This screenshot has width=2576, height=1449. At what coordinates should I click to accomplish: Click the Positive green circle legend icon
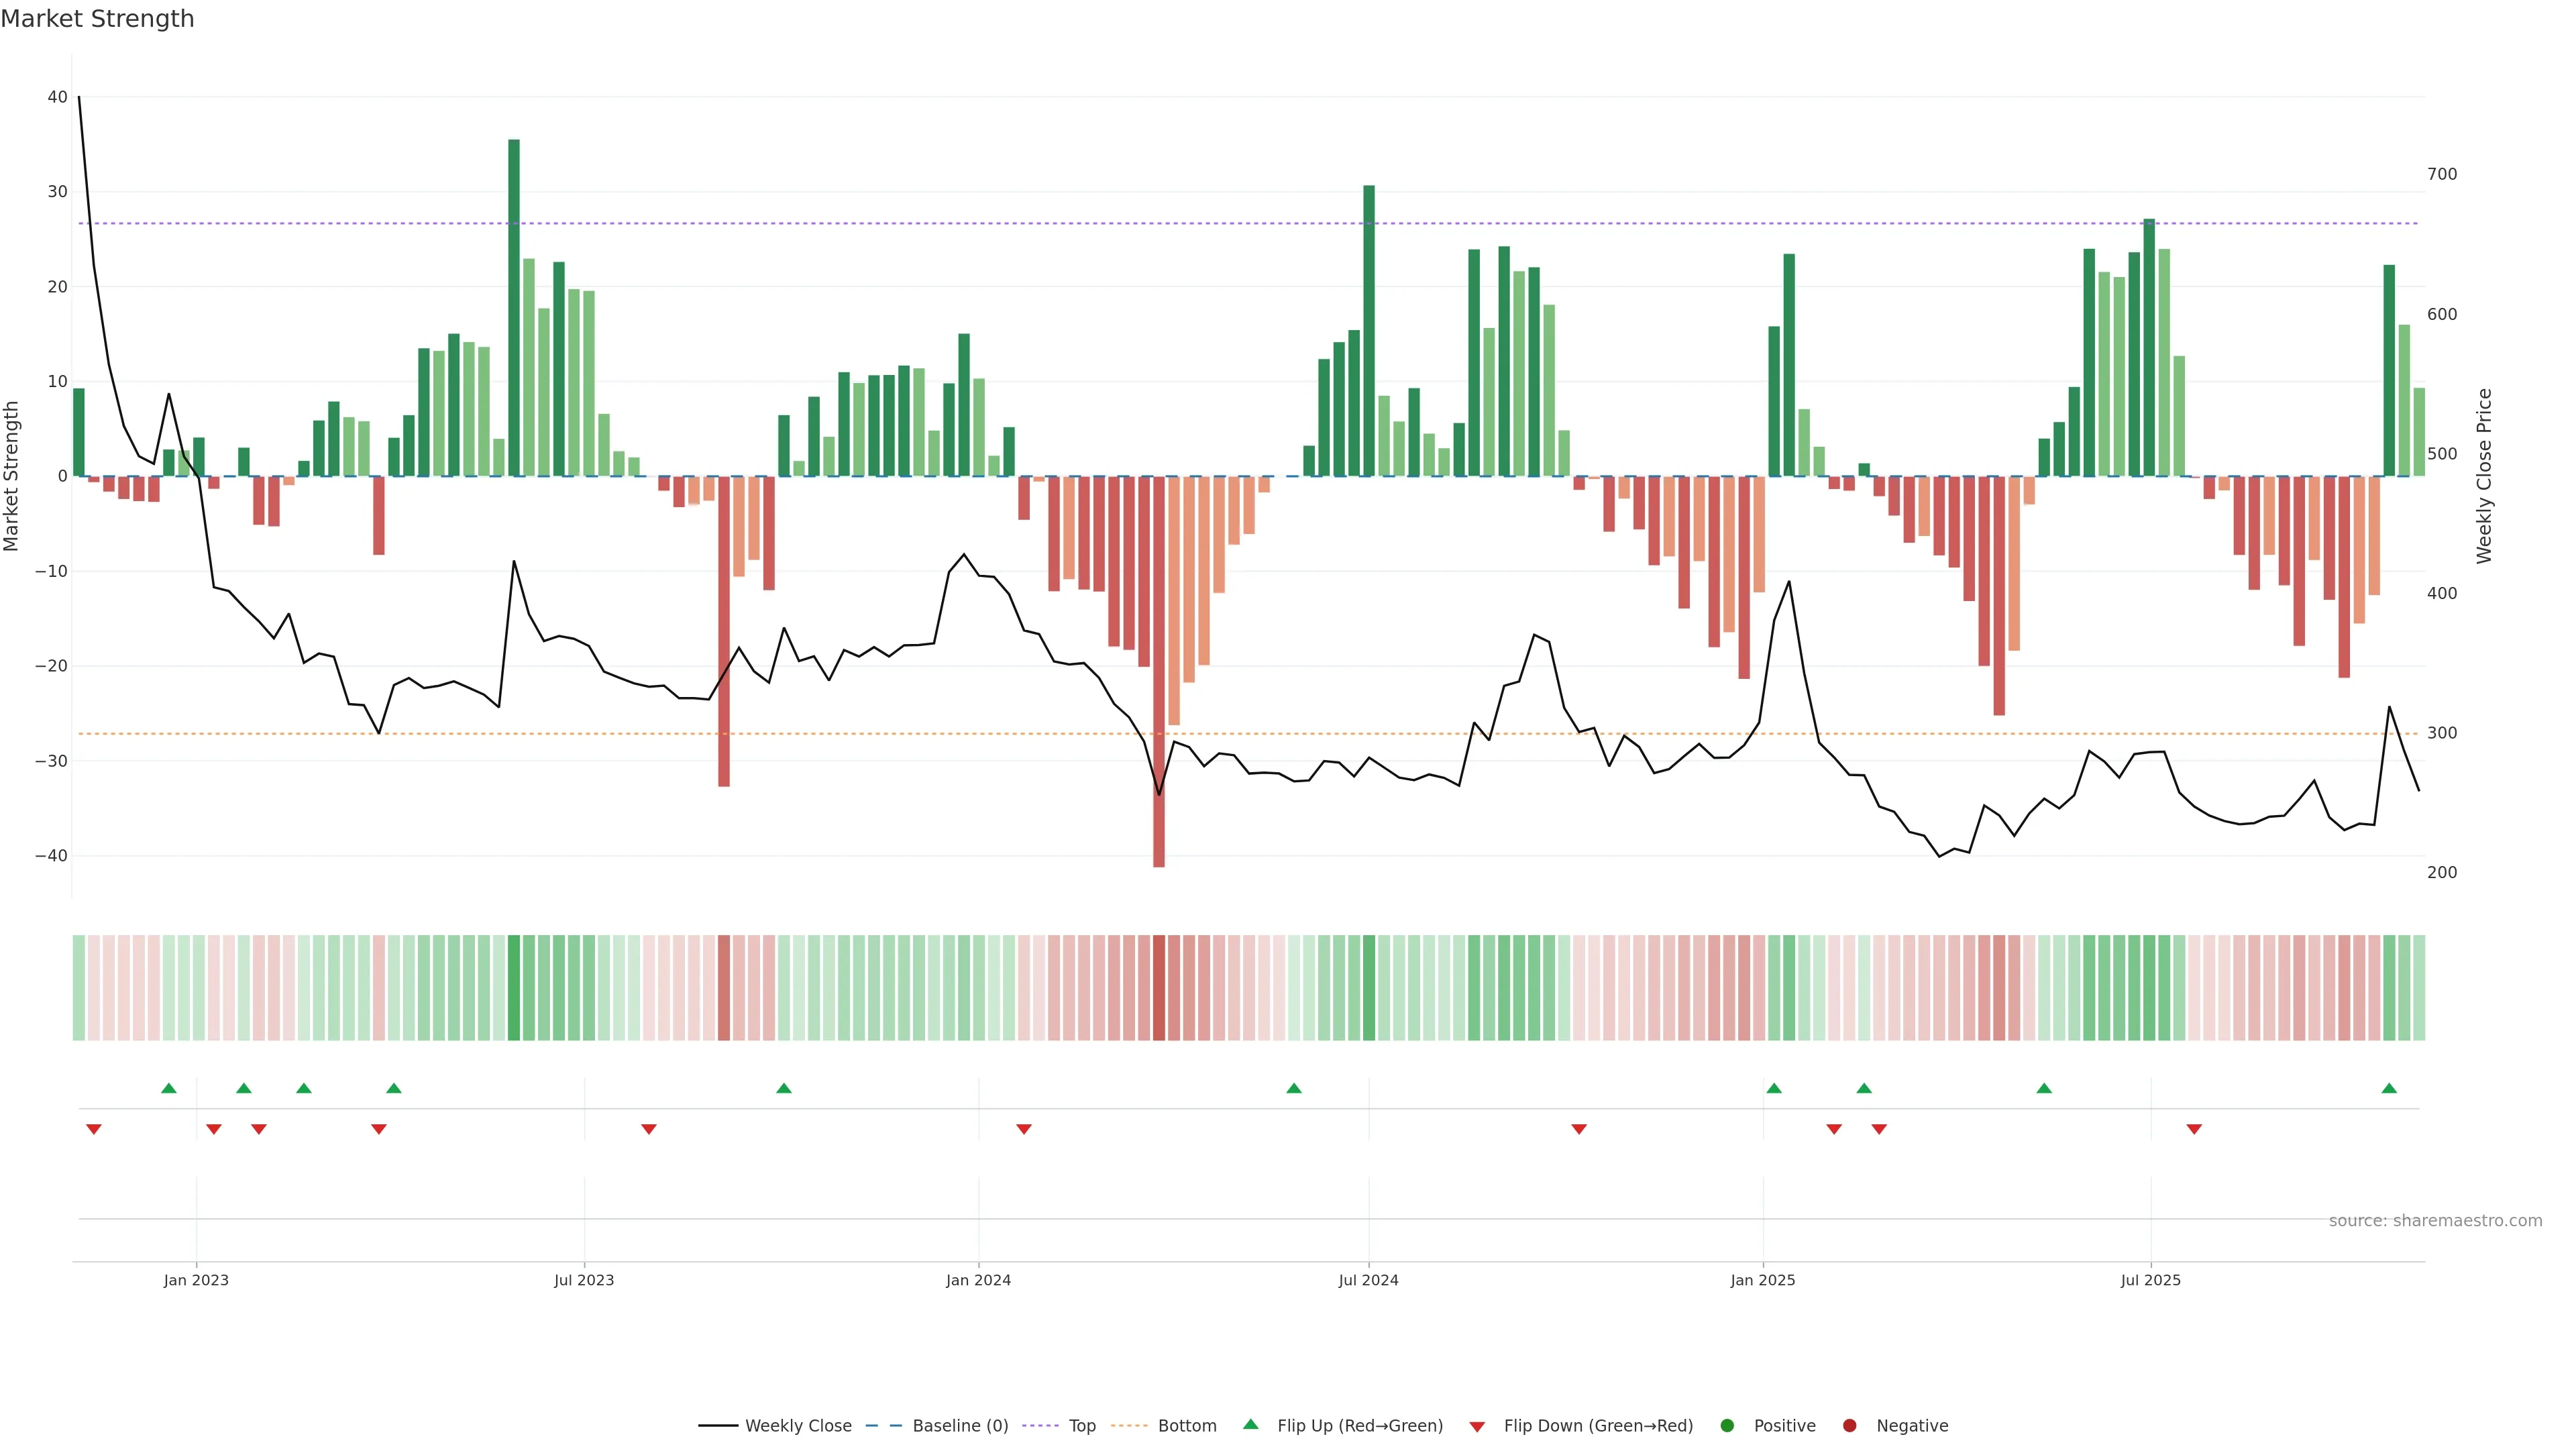(x=1727, y=1426)
